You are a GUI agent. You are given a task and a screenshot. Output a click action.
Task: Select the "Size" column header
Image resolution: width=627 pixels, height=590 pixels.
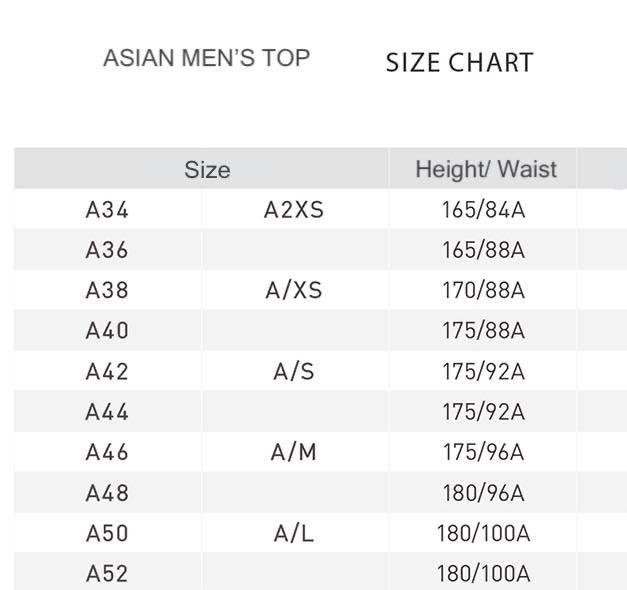(207, 170)
